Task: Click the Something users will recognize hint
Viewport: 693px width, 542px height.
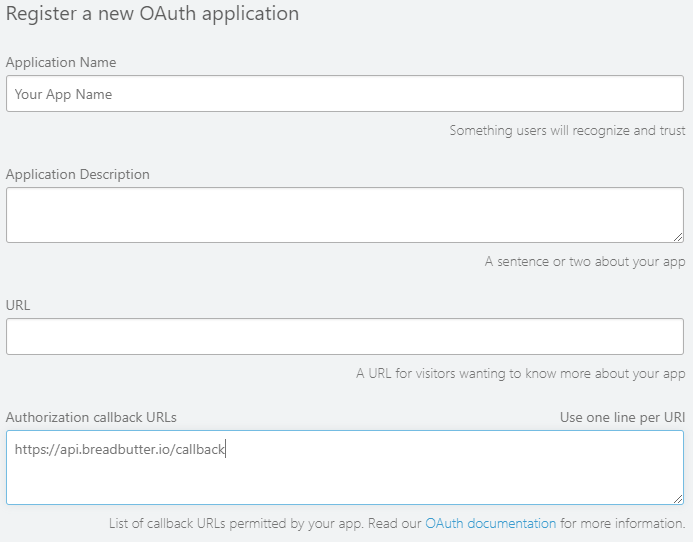Action: click(567, 130)
